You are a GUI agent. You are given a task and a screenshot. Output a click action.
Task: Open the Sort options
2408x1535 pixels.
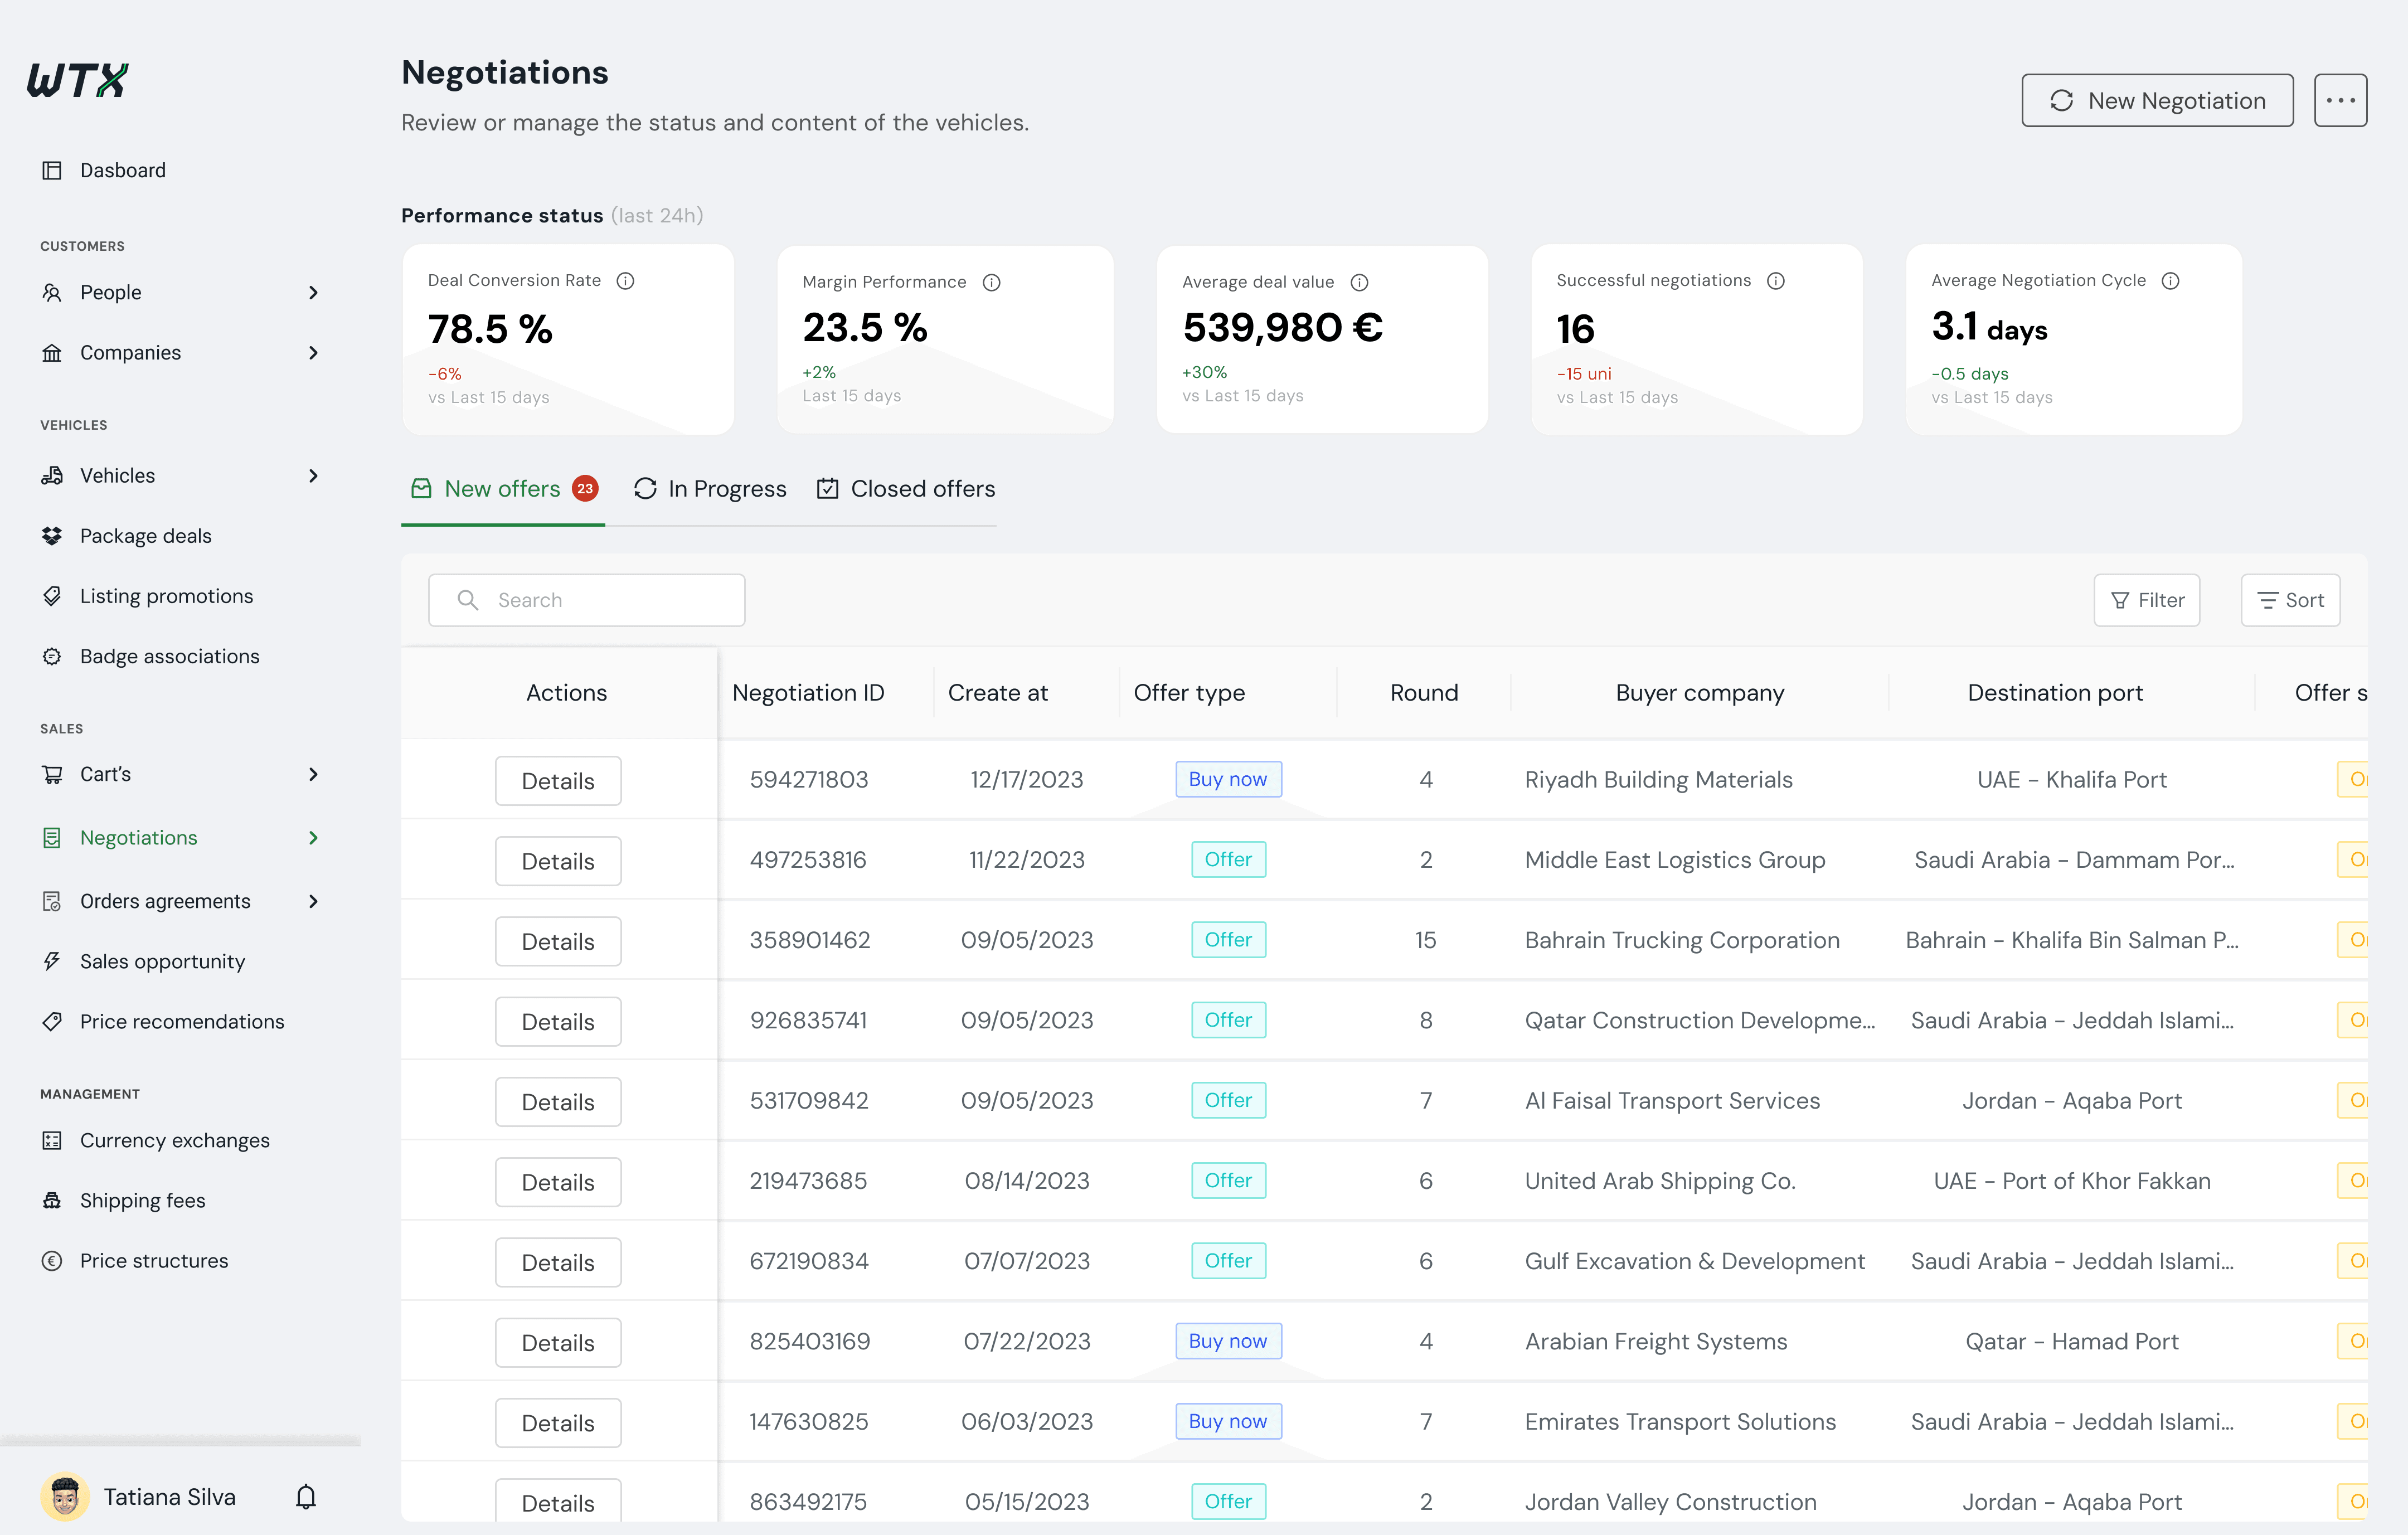point(2290,600)
